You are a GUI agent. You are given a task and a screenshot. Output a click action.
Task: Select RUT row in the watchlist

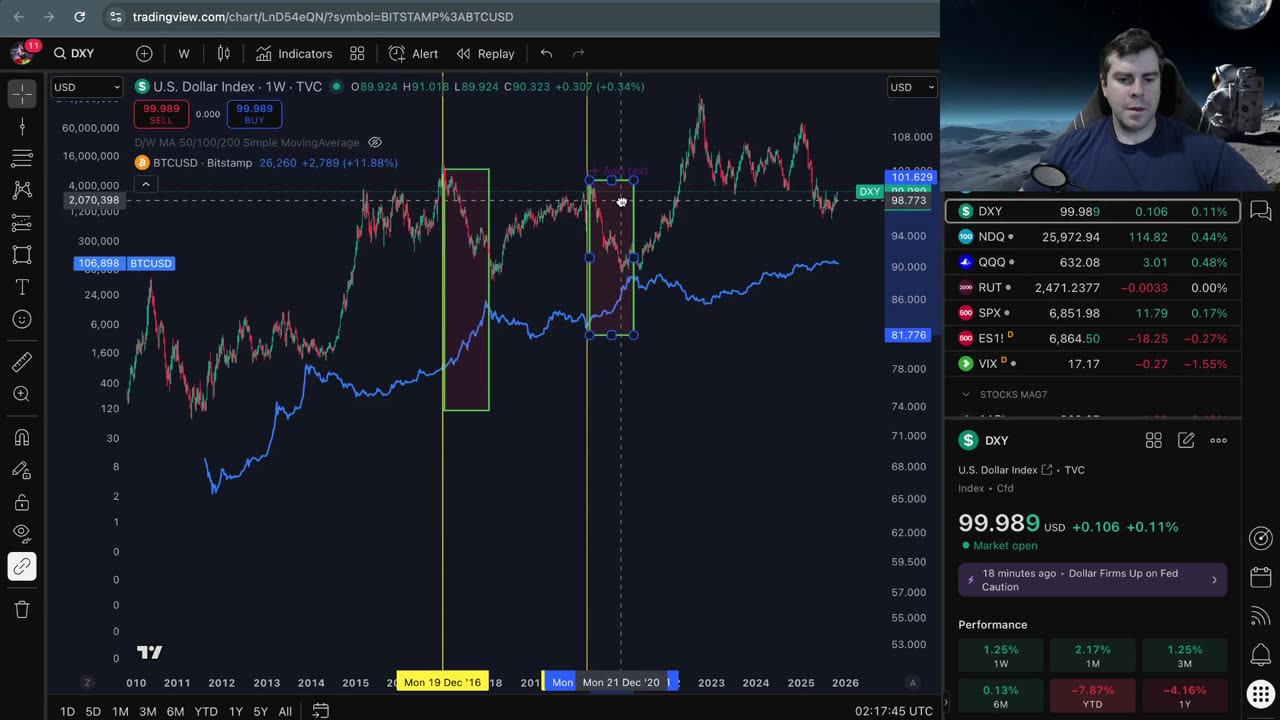[x=1092, y=288]
